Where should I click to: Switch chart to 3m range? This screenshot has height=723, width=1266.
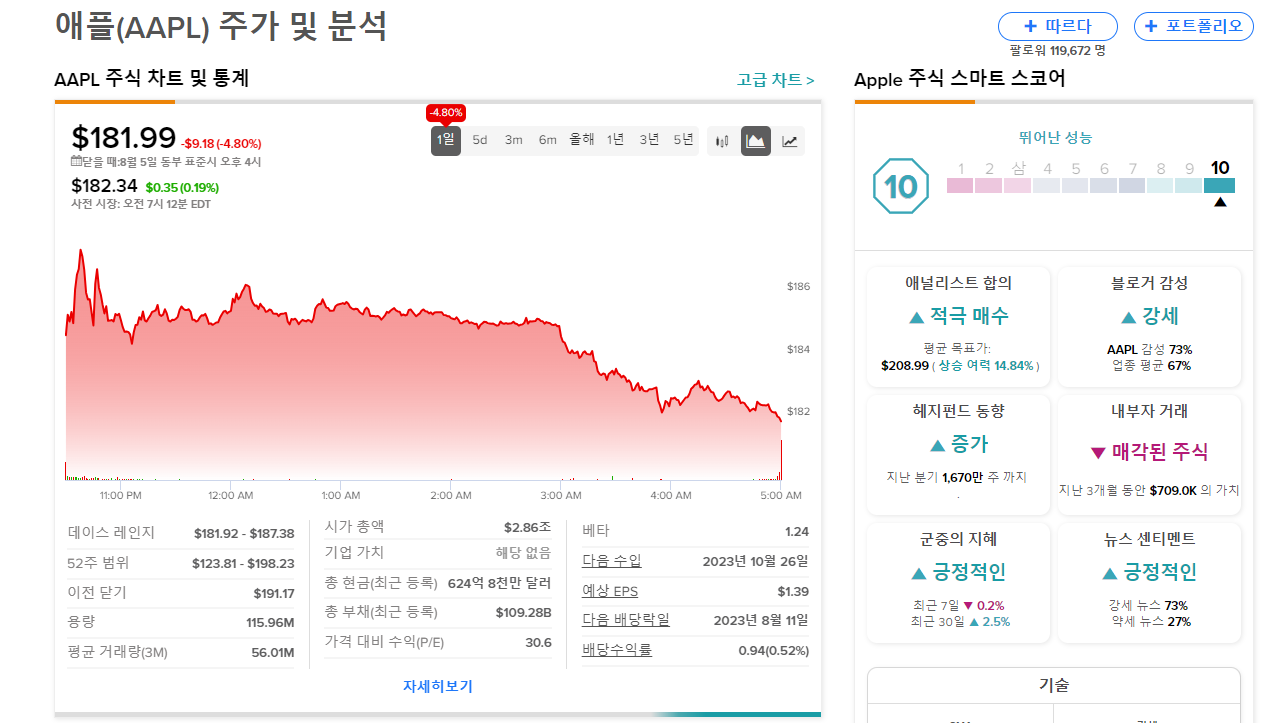[514, 140]
